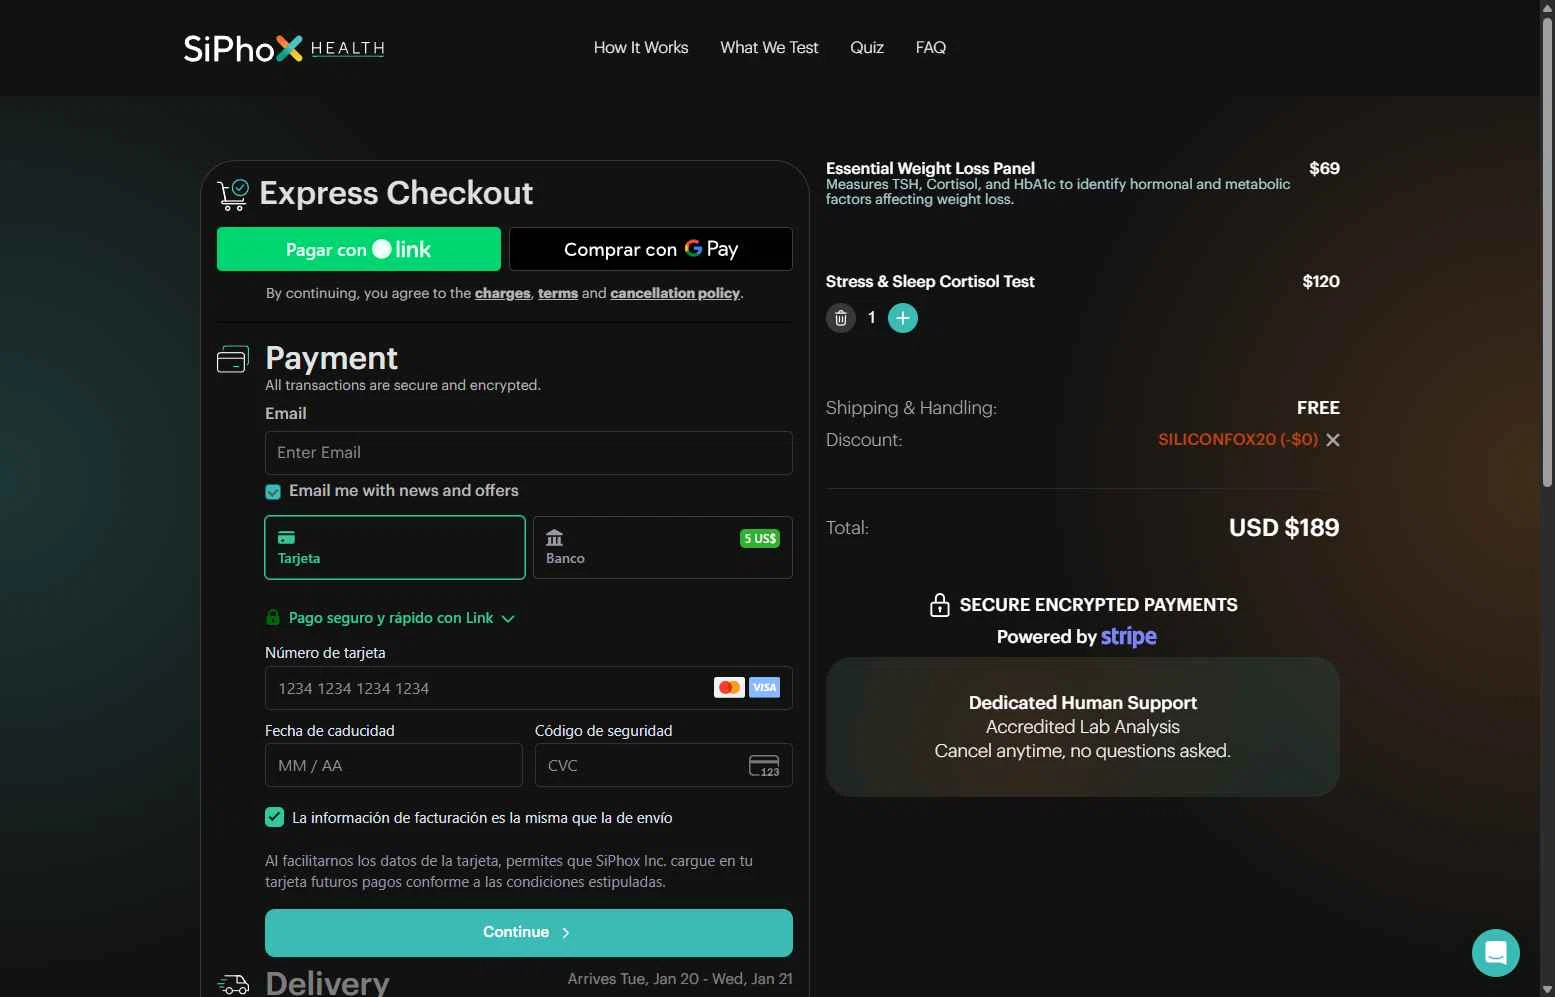This screenshot has height=997, width=1555.
Task: Click the green lock icon by Link
Action: coord(273,618)
